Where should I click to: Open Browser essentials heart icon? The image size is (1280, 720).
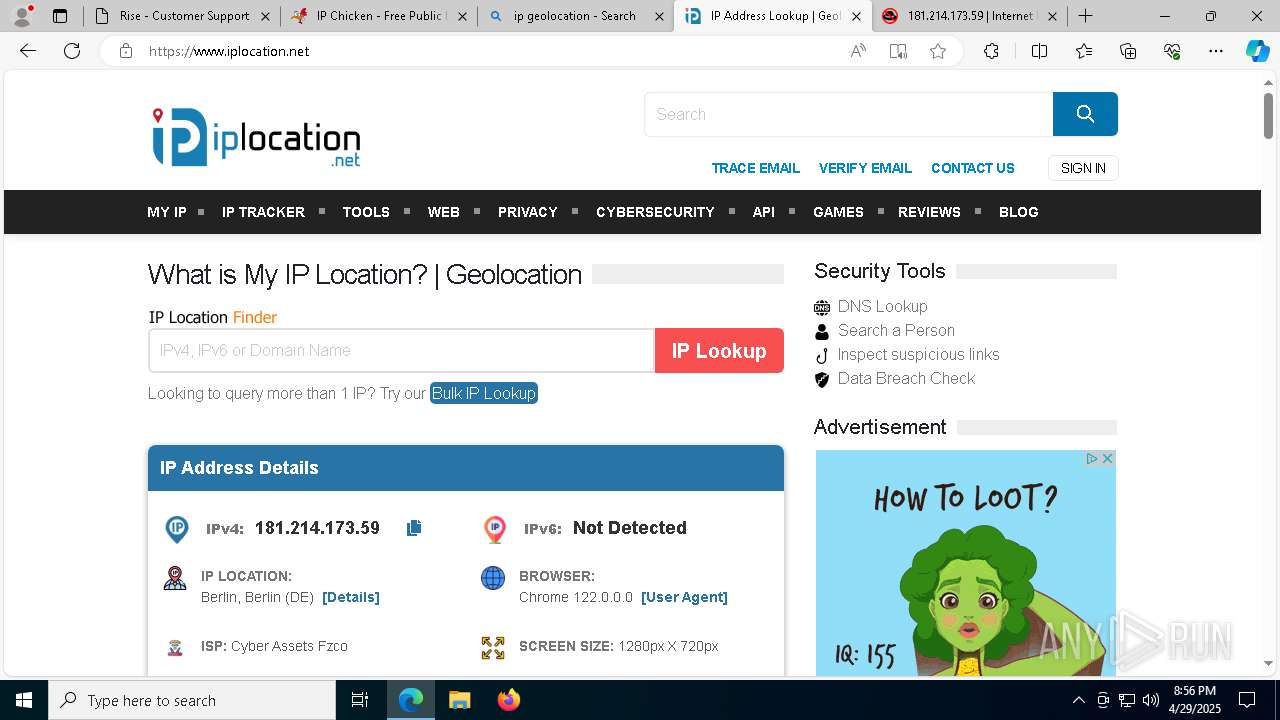click(1172, 51)
